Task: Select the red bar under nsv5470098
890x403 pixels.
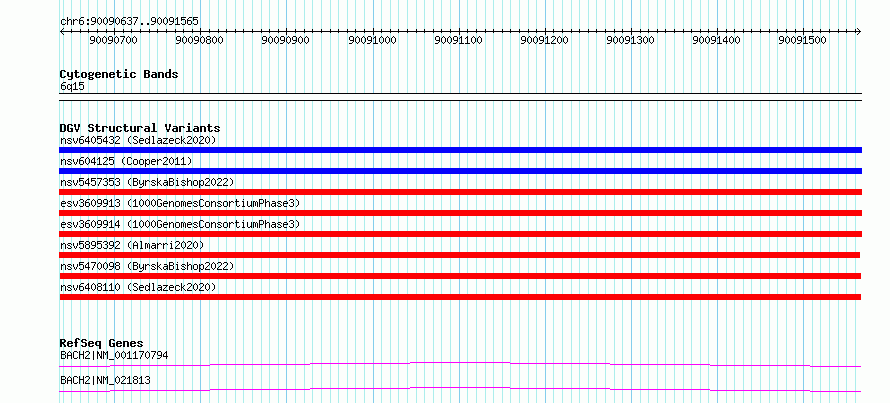Action: [460, 276]
